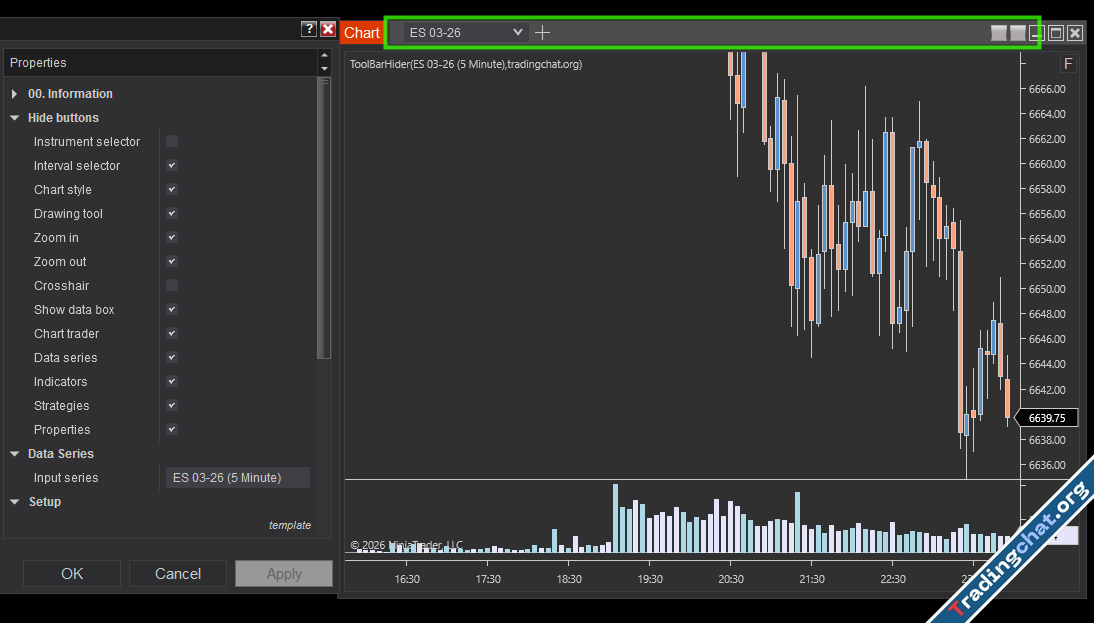Screen dimensions: 1094x623
Task: Enable the Instrument selector checkbox
Action: click(x=172, y=142)
